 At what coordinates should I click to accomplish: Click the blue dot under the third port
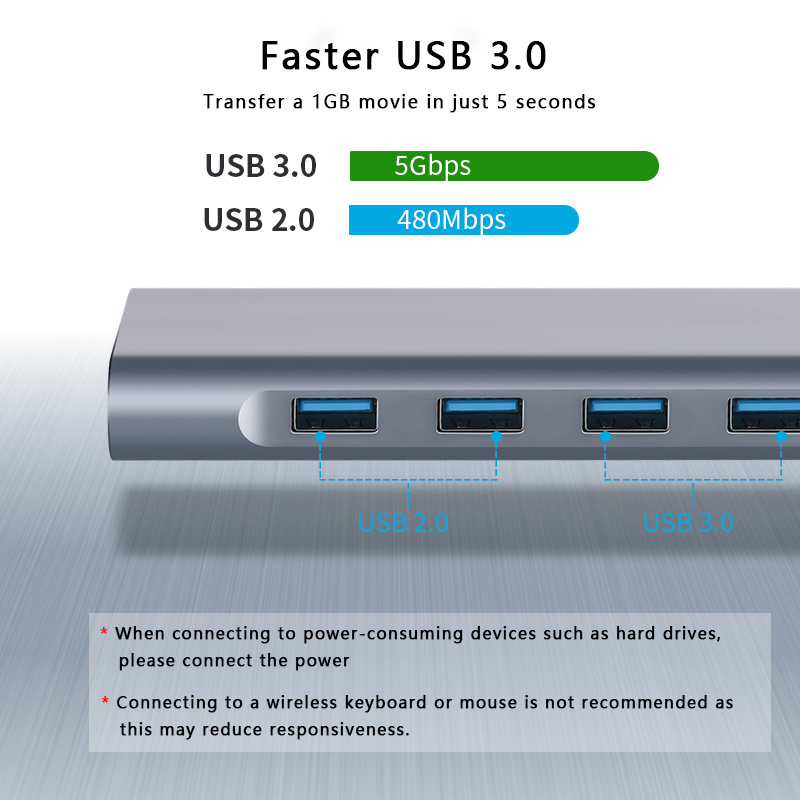pos(606,436)
